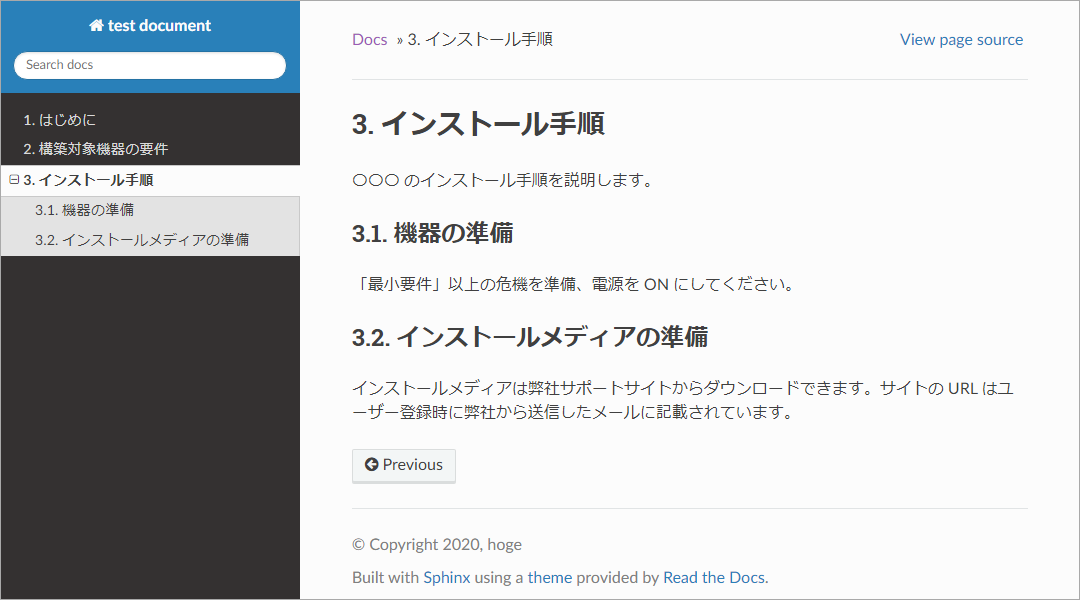This screenshot has width=1080, height=600.
Task: Select sidebar item 3. インストール手順
Action: [x=150, y=180]
